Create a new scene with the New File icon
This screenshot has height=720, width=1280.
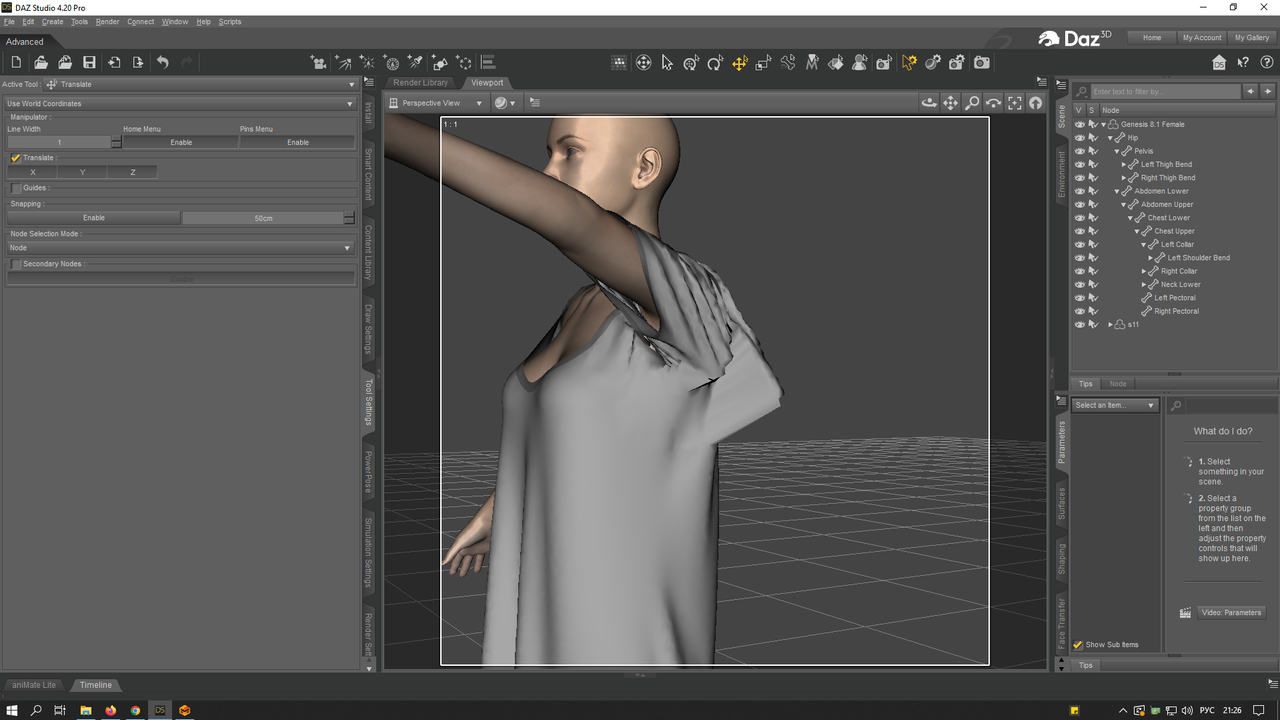(16, 63)
